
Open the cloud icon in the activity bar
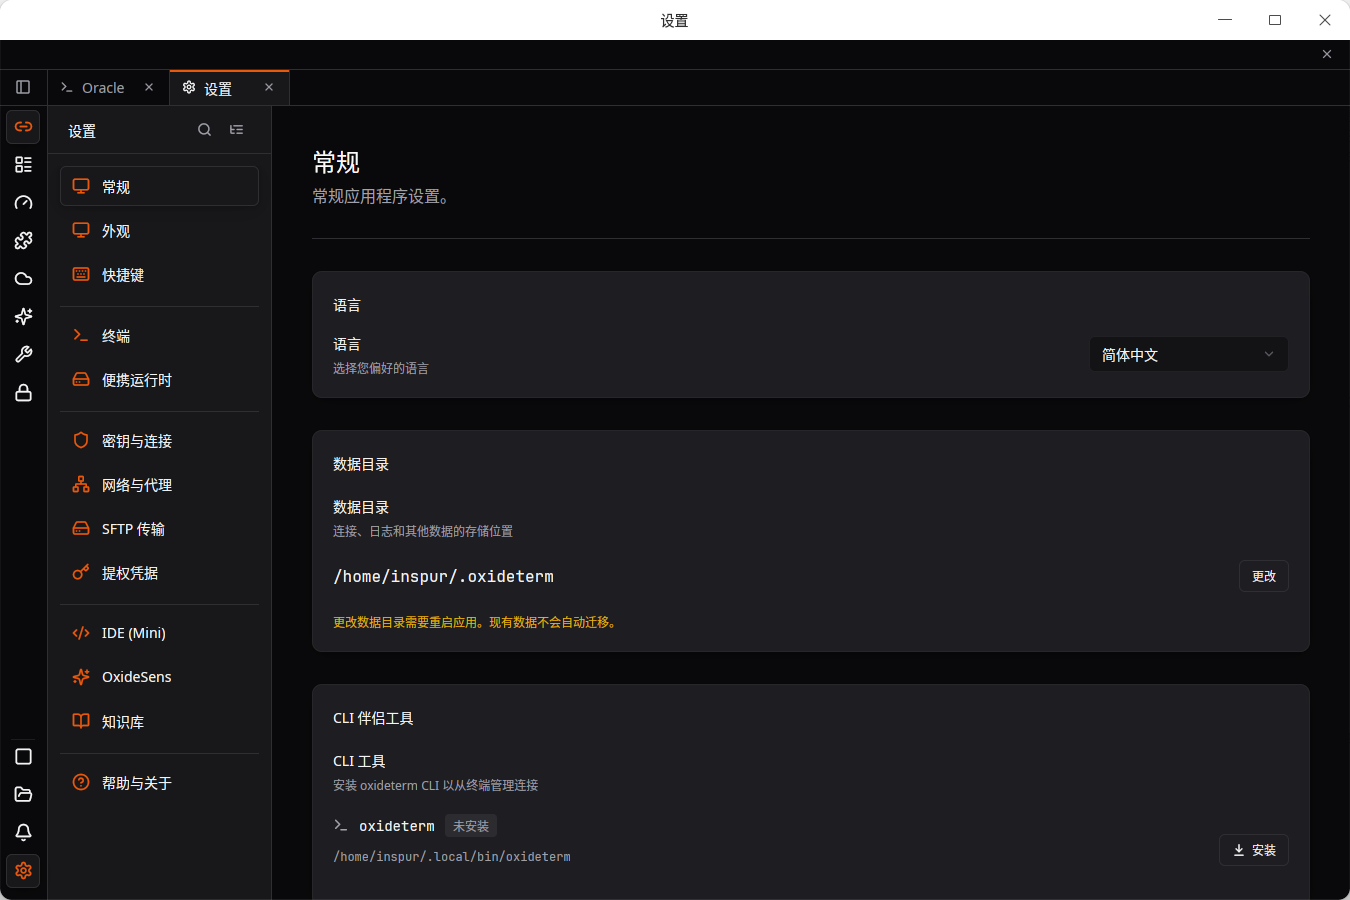coord(23,279)
